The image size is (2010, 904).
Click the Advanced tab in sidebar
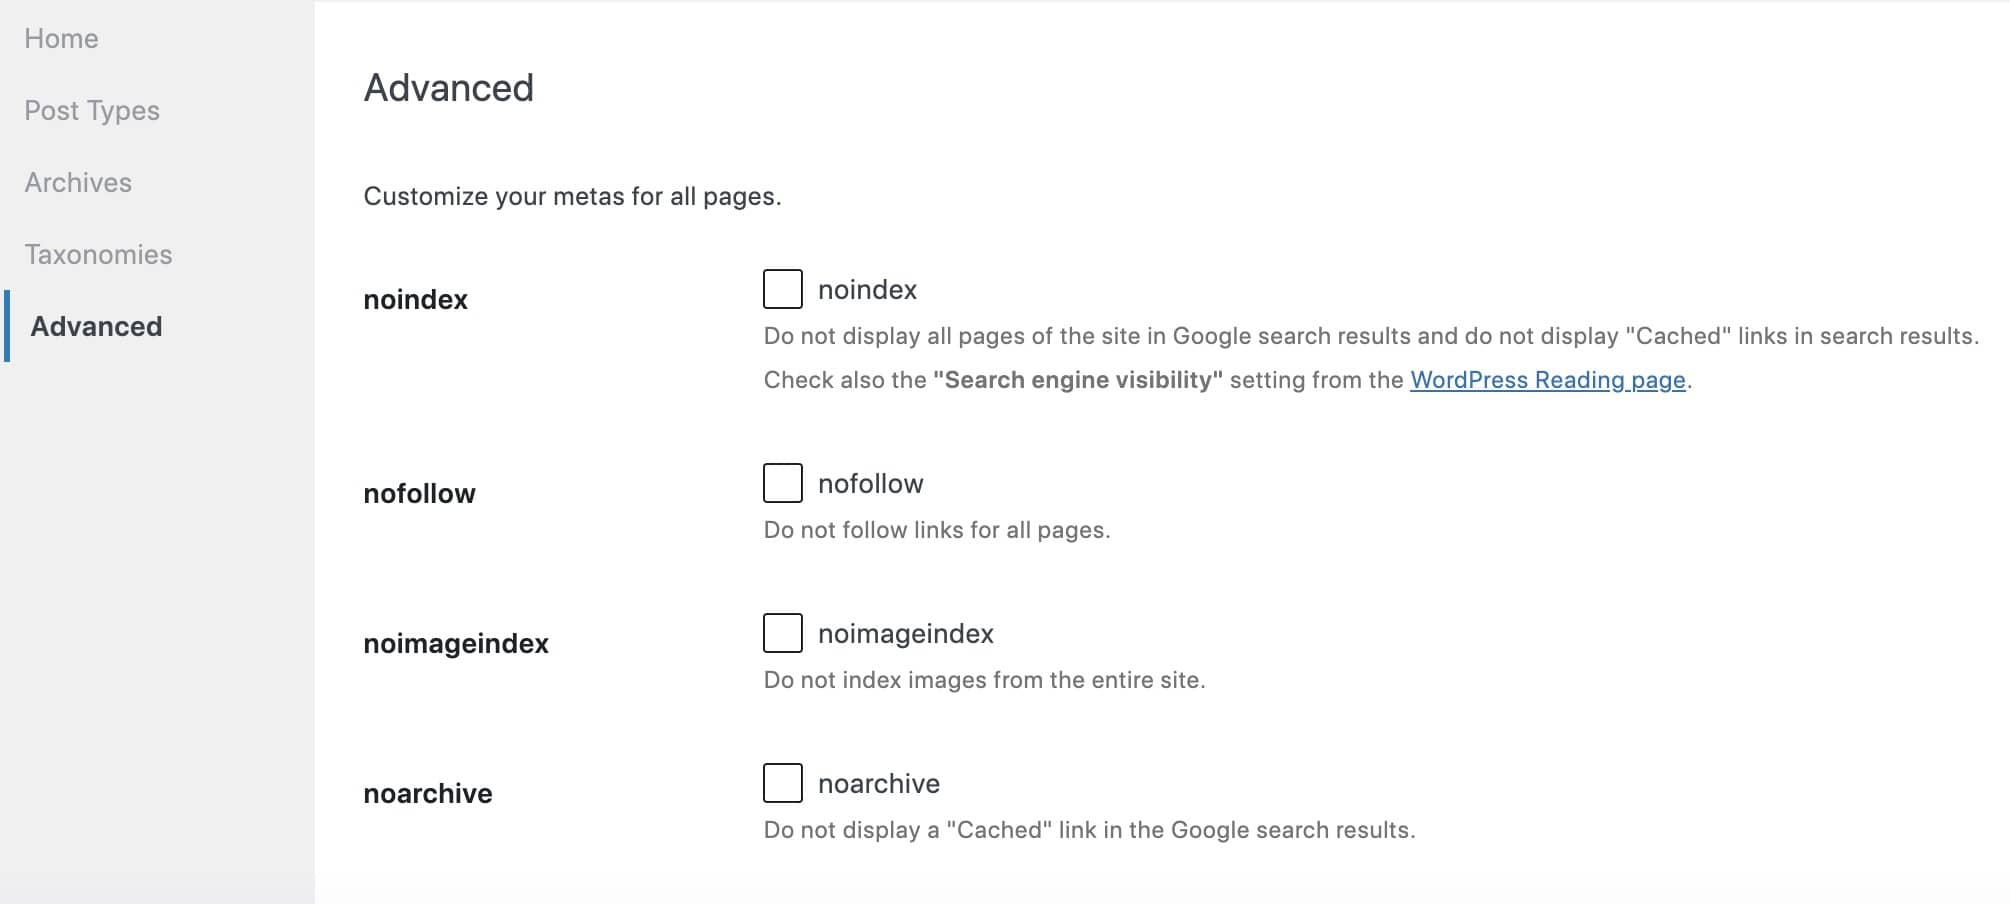tap(96, 327)
